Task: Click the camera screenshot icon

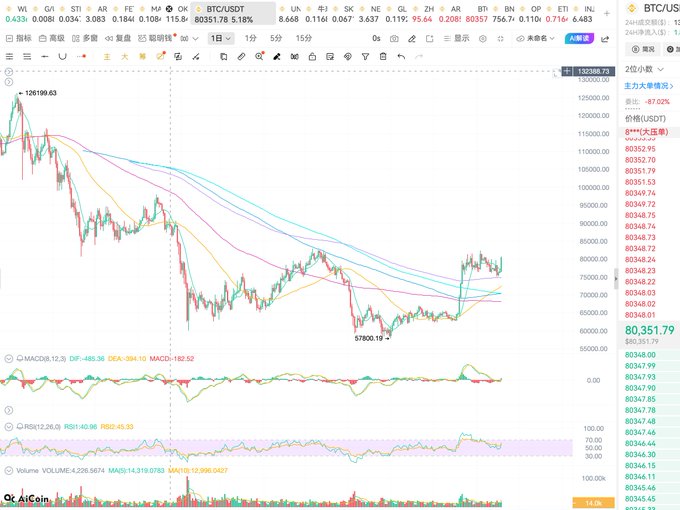Action: pyautogui.click(x=394, y=39)
